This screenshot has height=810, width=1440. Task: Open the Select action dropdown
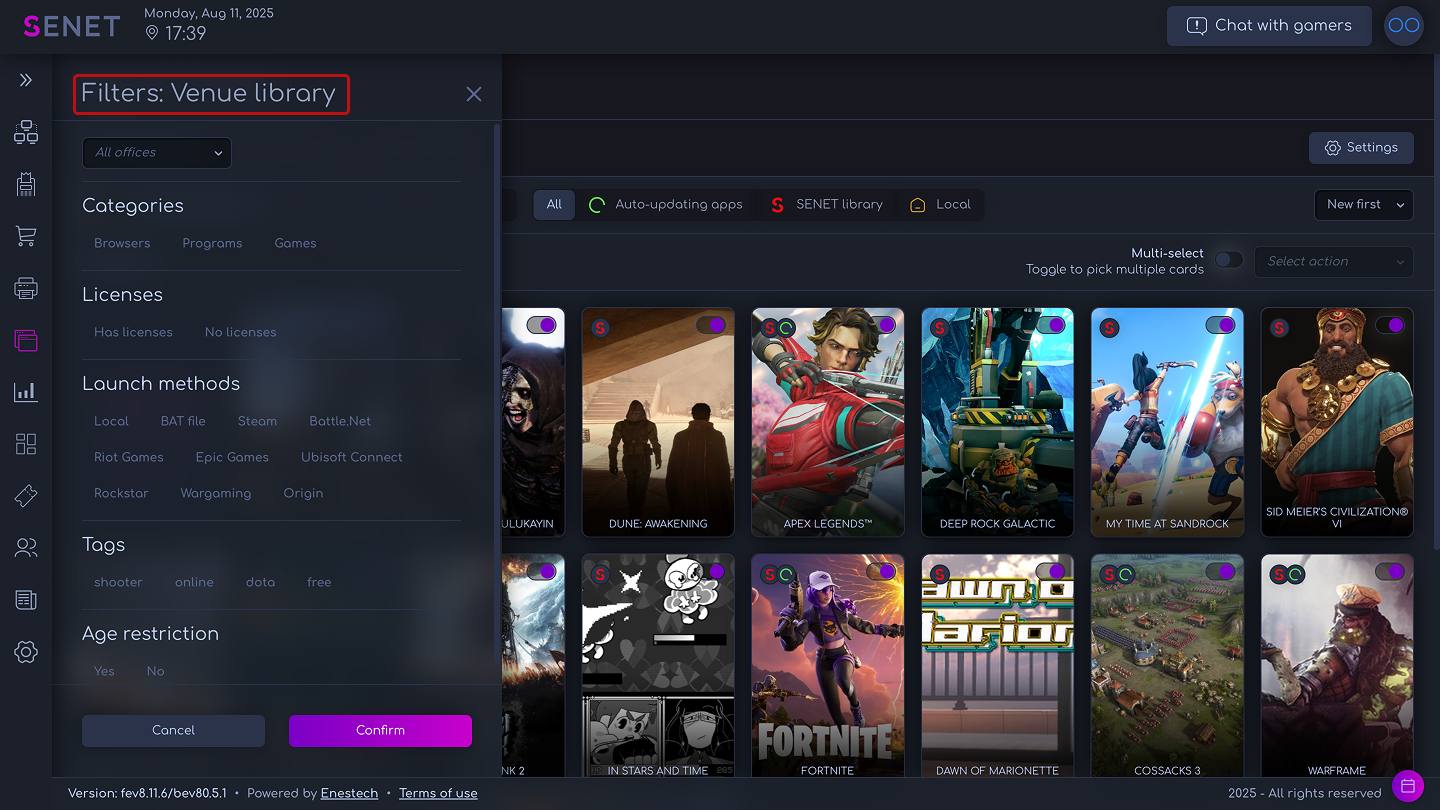(x=1334, y=261)
